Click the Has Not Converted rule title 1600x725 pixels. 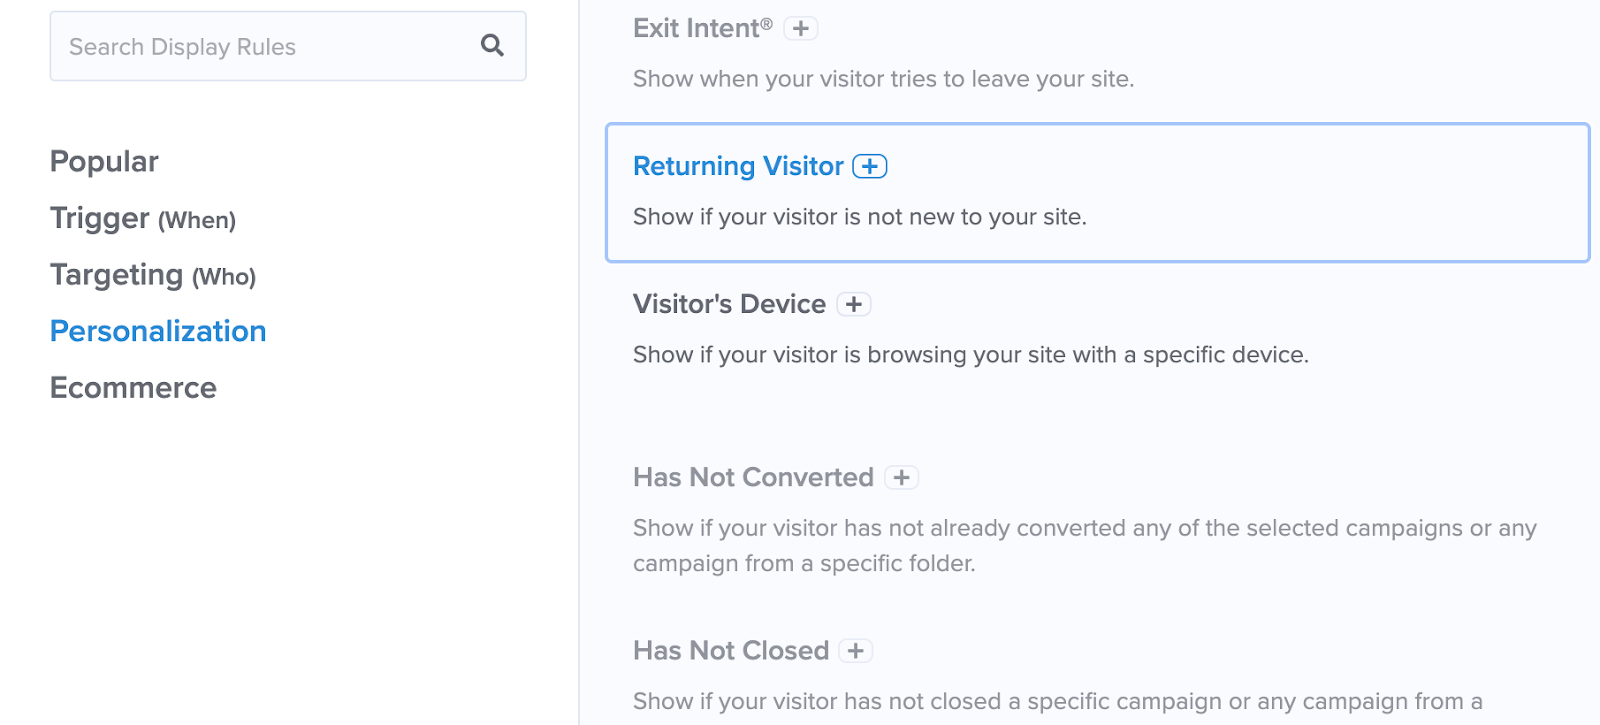pyautogui.click(x=753, y=477)
